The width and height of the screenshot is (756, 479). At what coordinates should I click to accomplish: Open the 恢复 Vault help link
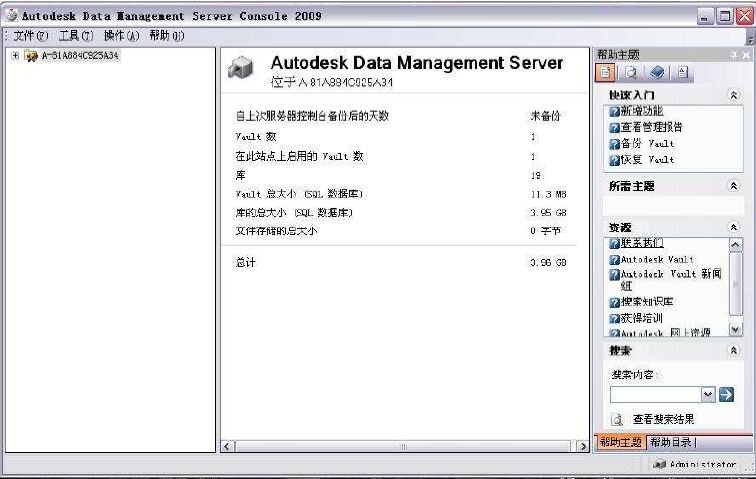(647, 160)
